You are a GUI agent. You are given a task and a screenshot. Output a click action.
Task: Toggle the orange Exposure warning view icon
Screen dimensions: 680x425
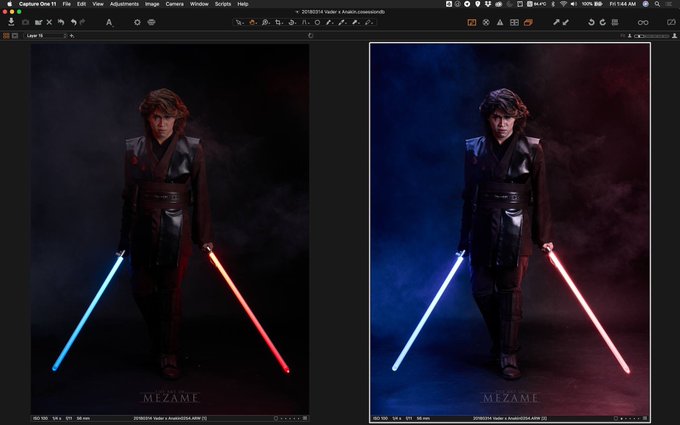472,22
